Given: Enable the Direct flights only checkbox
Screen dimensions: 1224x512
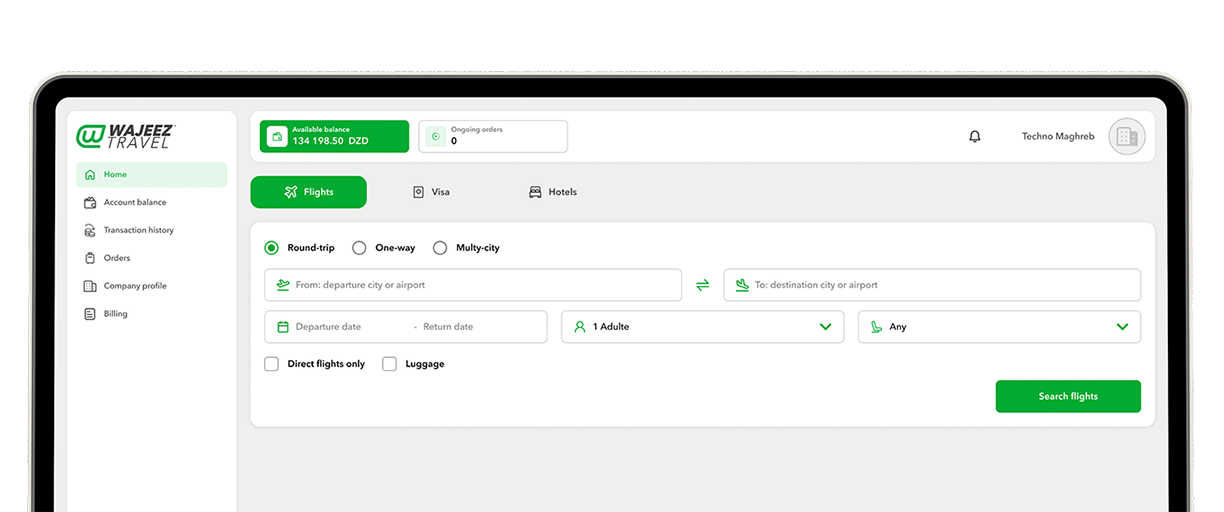Looking at the screenshot, I should pos(272,364).
